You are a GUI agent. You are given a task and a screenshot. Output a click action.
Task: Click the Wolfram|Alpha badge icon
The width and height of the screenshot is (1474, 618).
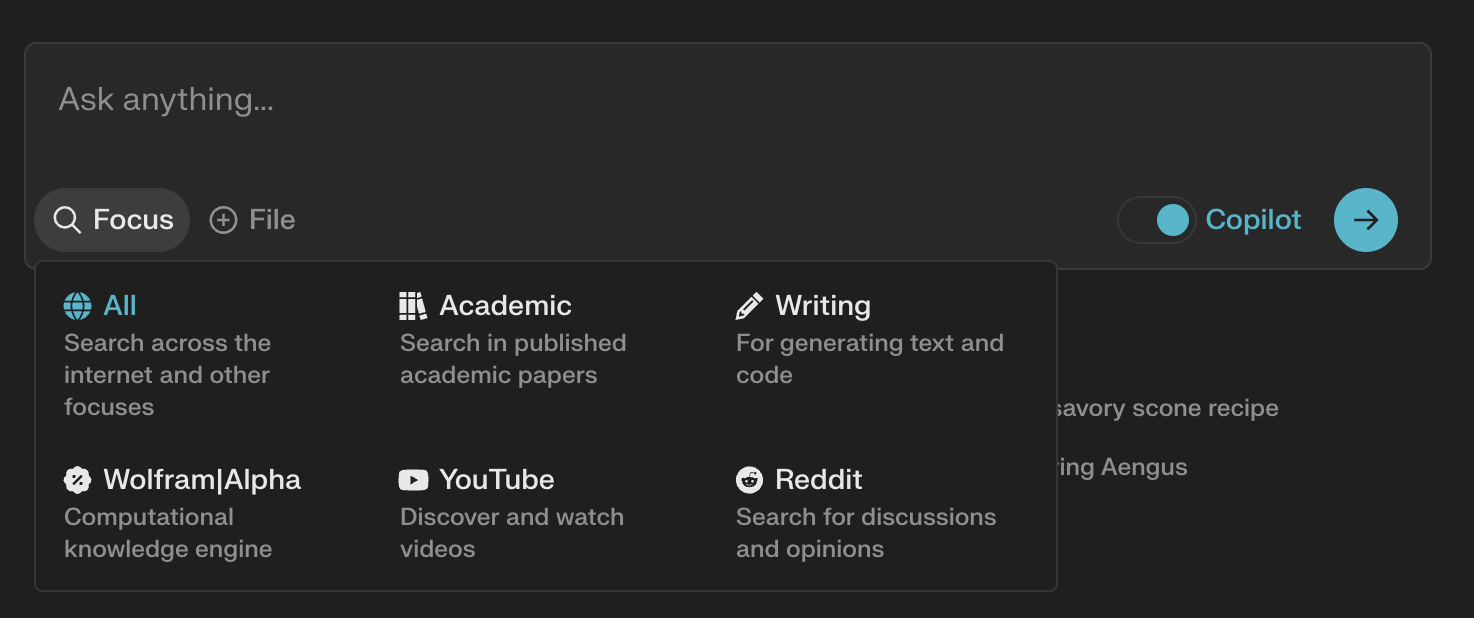point(77,480)
